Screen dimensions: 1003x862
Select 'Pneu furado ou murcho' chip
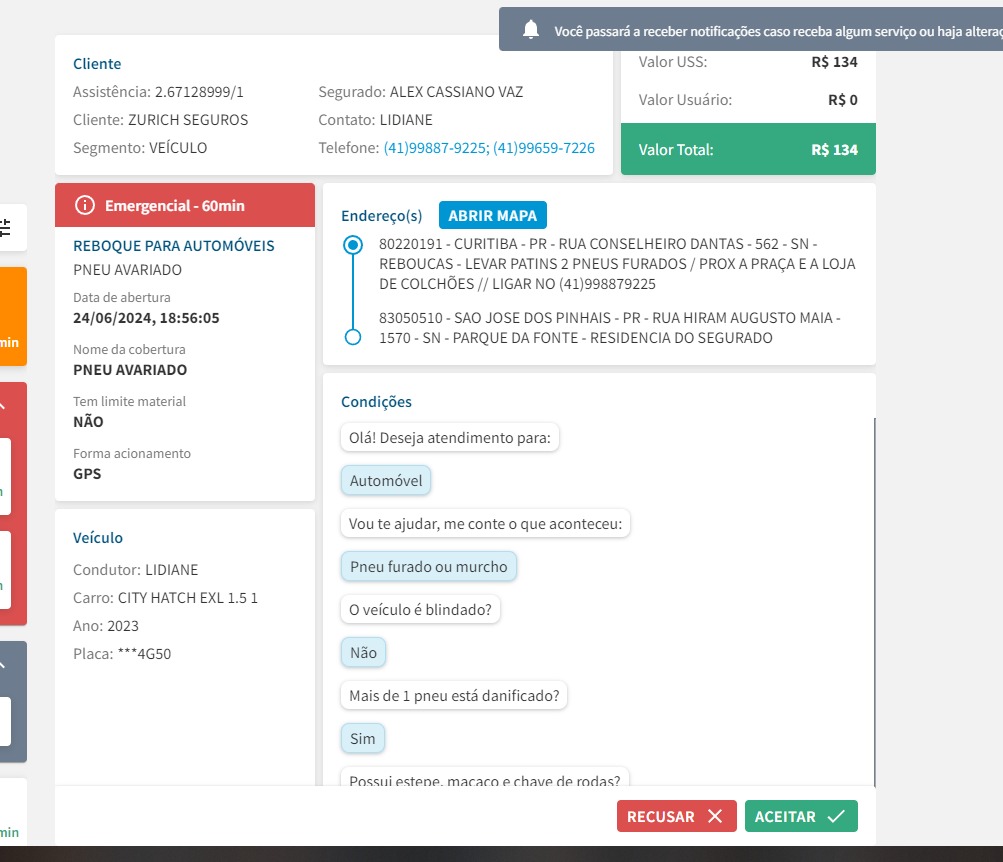pyautogui.click(x=428, y=567)
